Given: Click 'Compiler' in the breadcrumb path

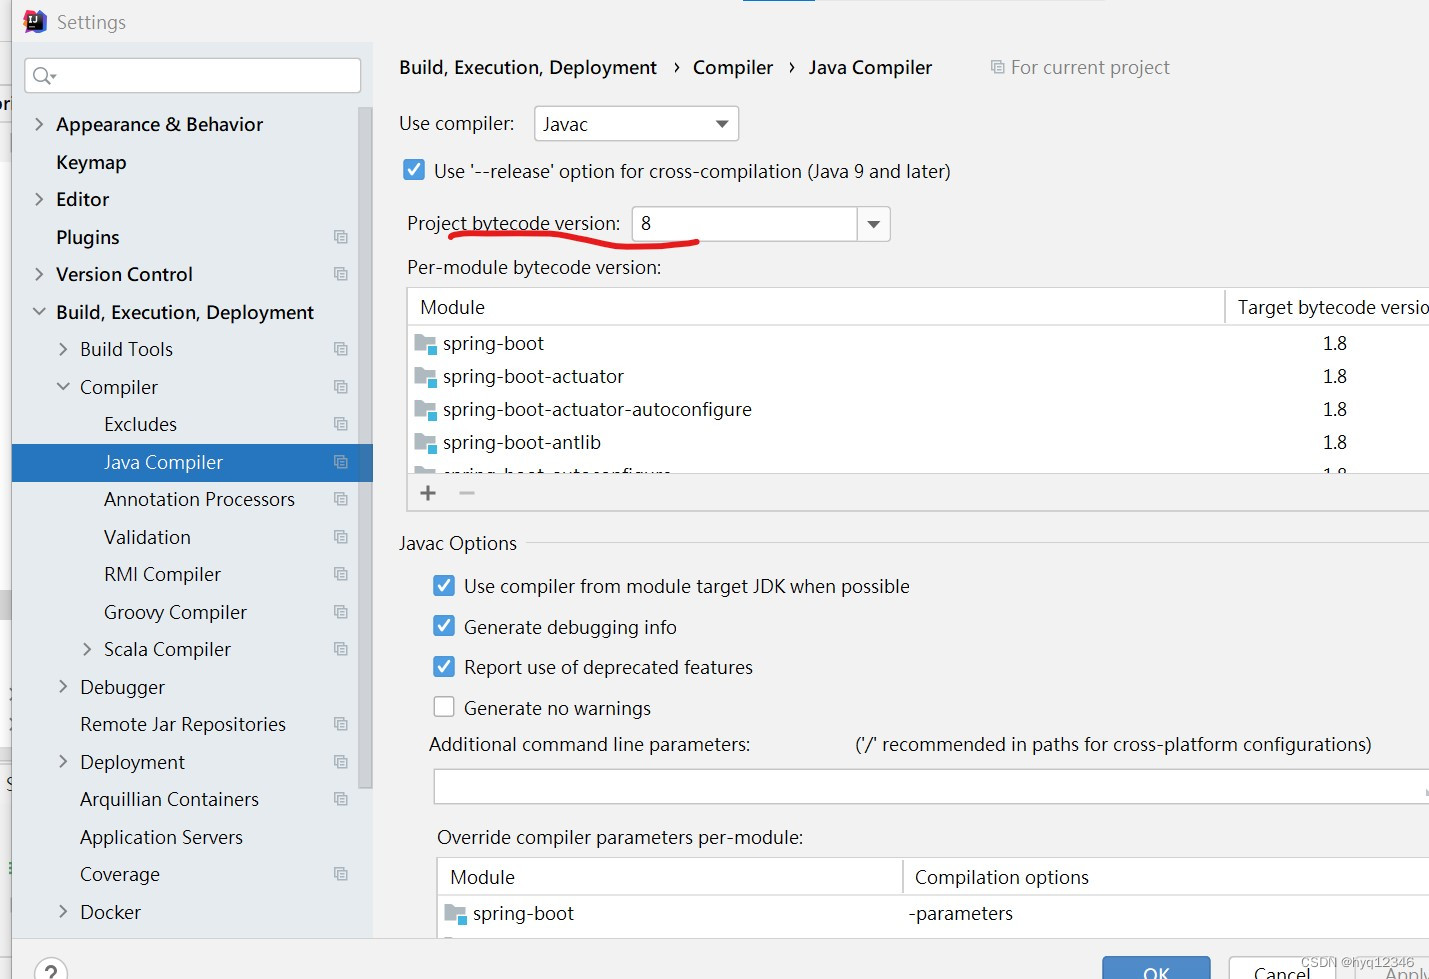Looking at the screenshot, I should coord(732,66).
